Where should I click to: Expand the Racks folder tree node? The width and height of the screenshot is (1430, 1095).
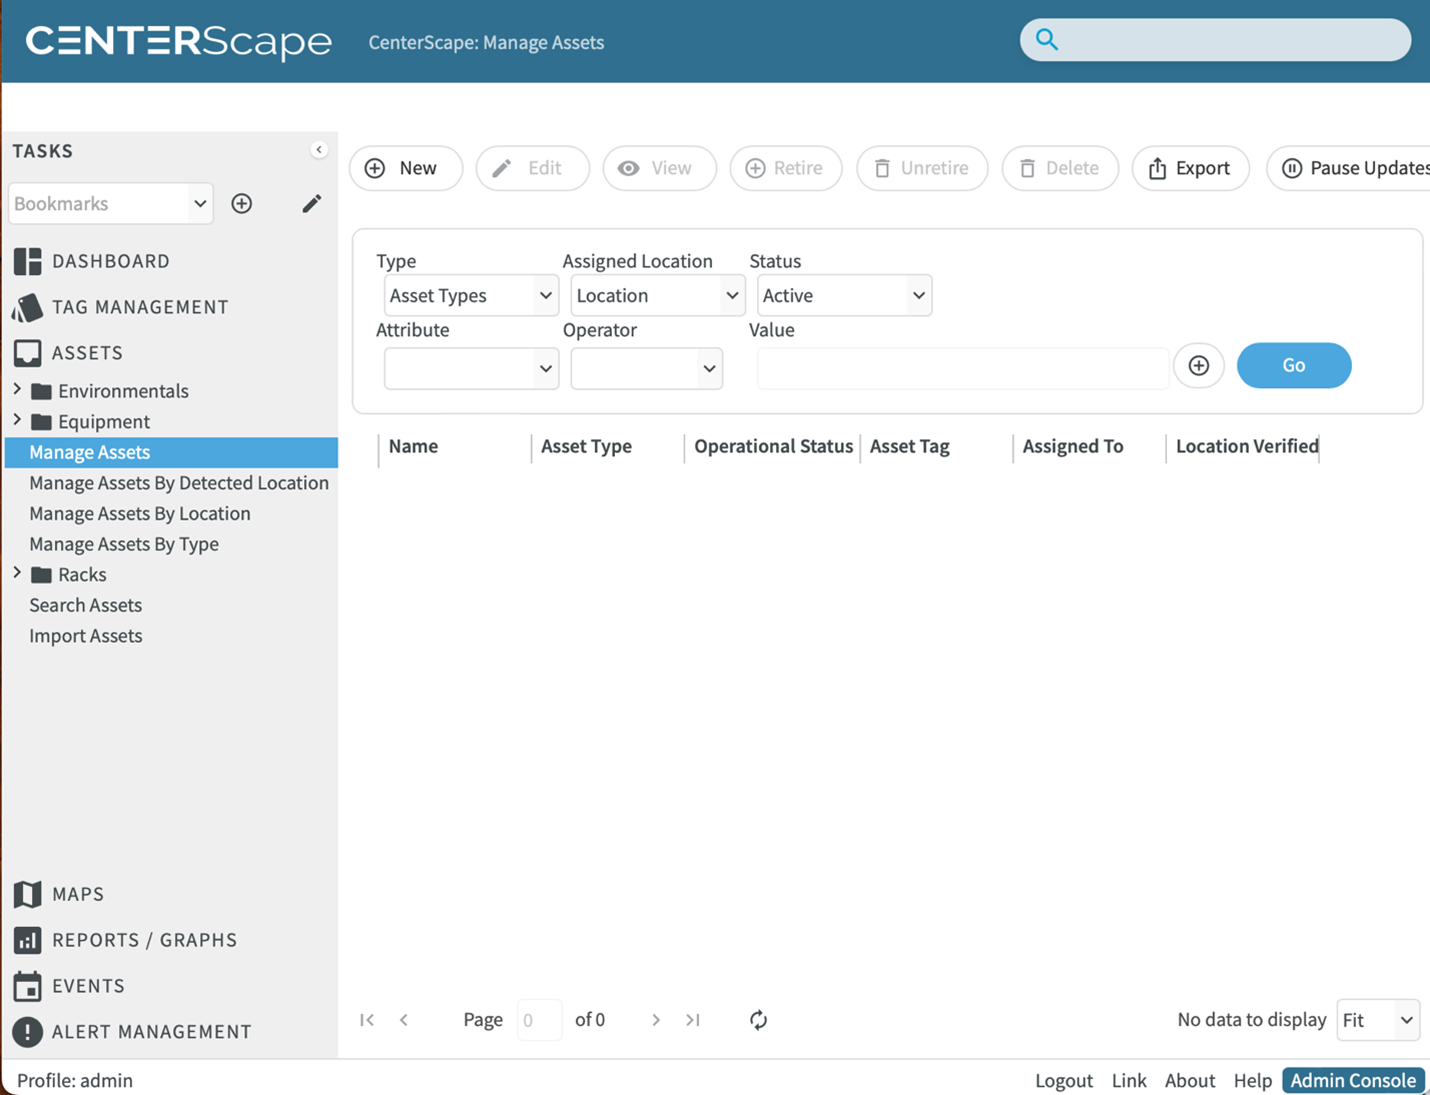coord(17,574)
